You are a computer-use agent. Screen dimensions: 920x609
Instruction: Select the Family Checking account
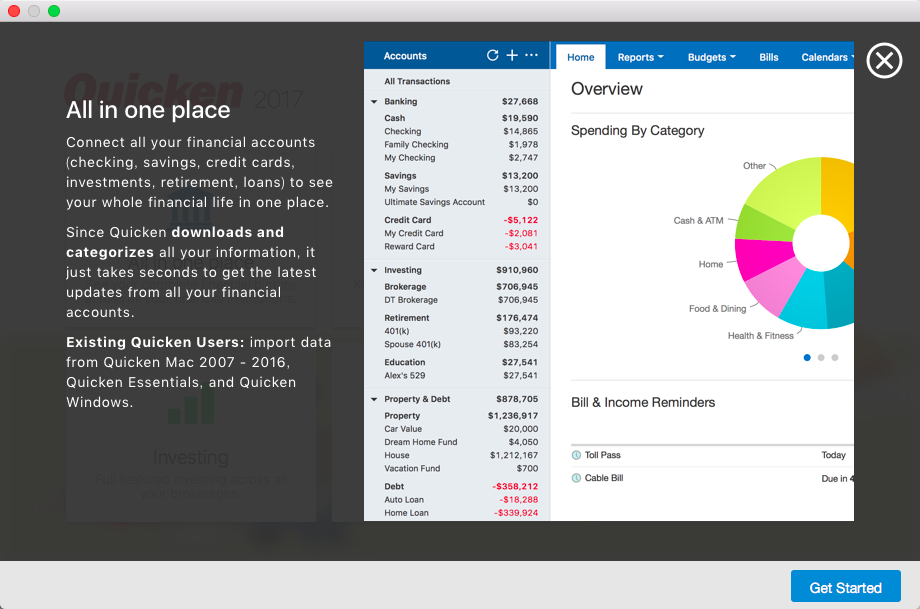point(456,144)
